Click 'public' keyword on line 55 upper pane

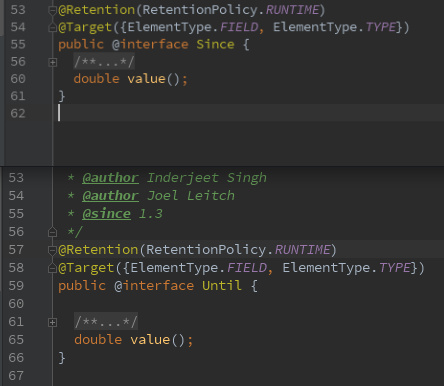[x=81, y=44]
